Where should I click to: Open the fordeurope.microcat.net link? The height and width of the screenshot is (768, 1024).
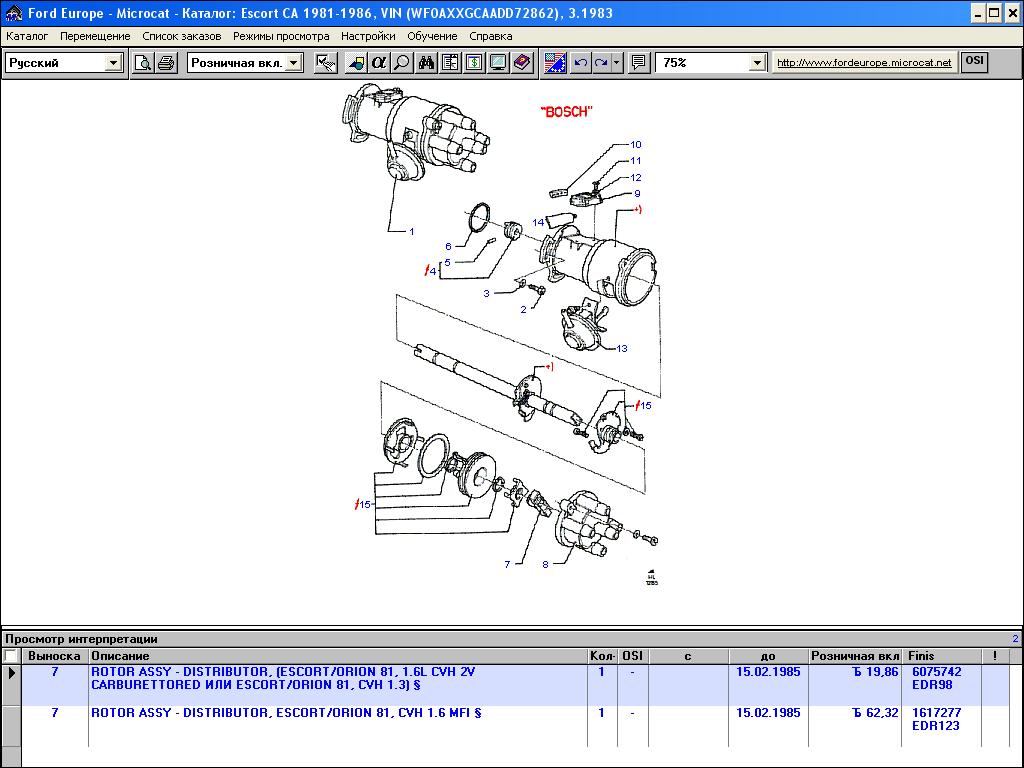pyautogui.click(x=864, y=63)
